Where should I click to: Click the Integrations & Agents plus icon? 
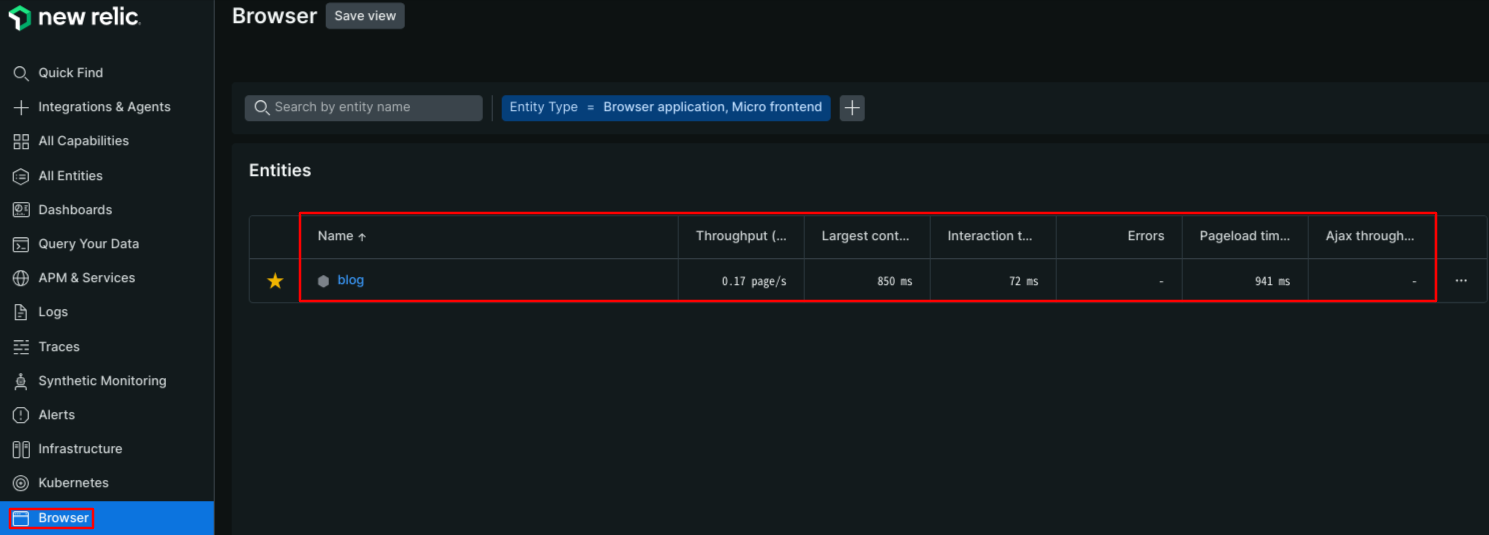pyautogui.click(x=20, y=107)
